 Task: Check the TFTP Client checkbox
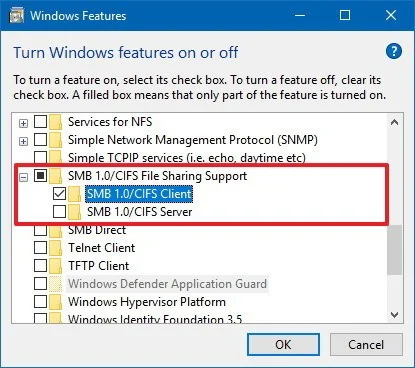tap(41, 266)
